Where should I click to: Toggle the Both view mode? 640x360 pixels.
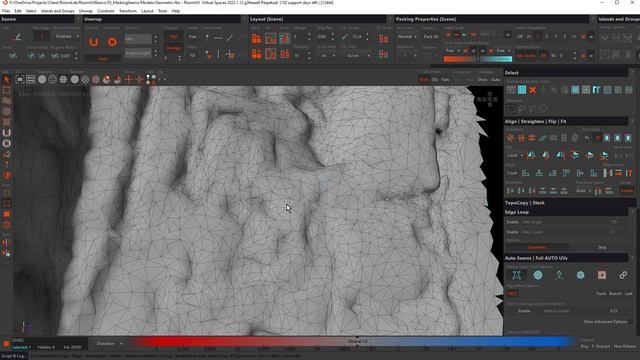tap(424, 80)
